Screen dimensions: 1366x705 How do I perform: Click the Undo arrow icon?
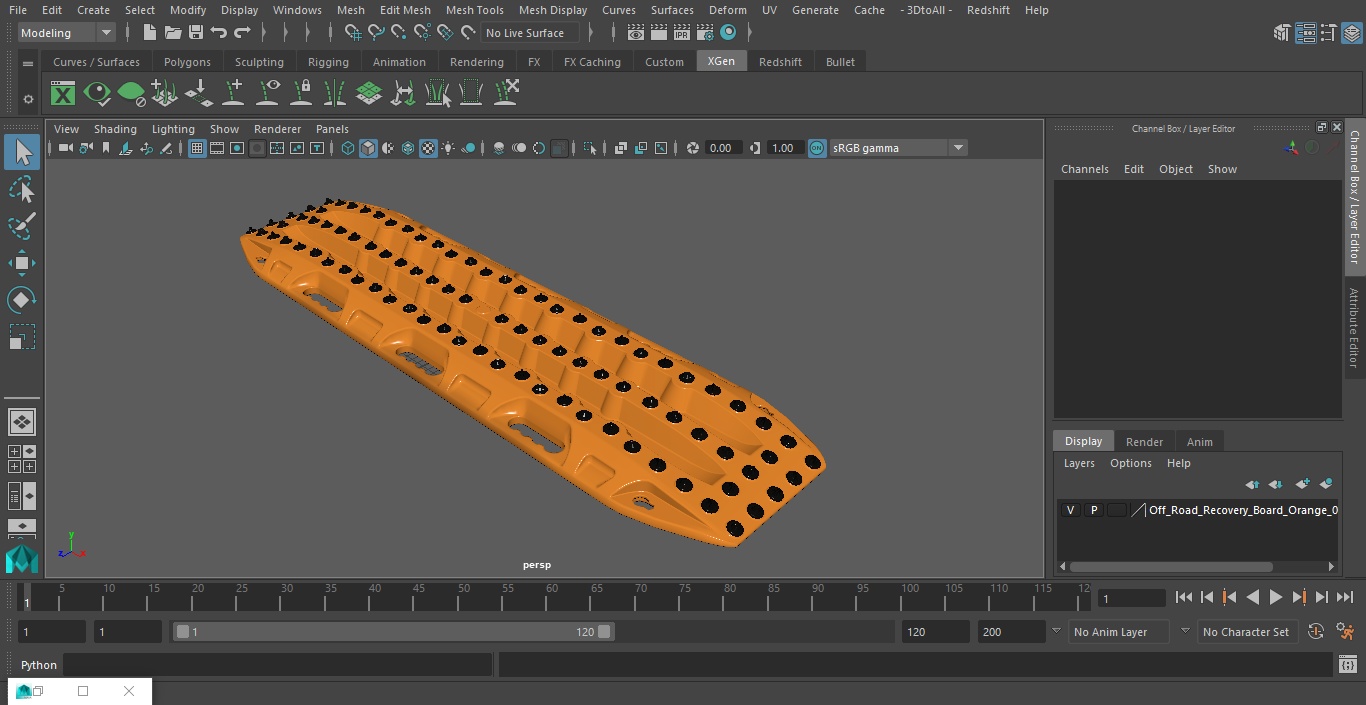[219, 33]
